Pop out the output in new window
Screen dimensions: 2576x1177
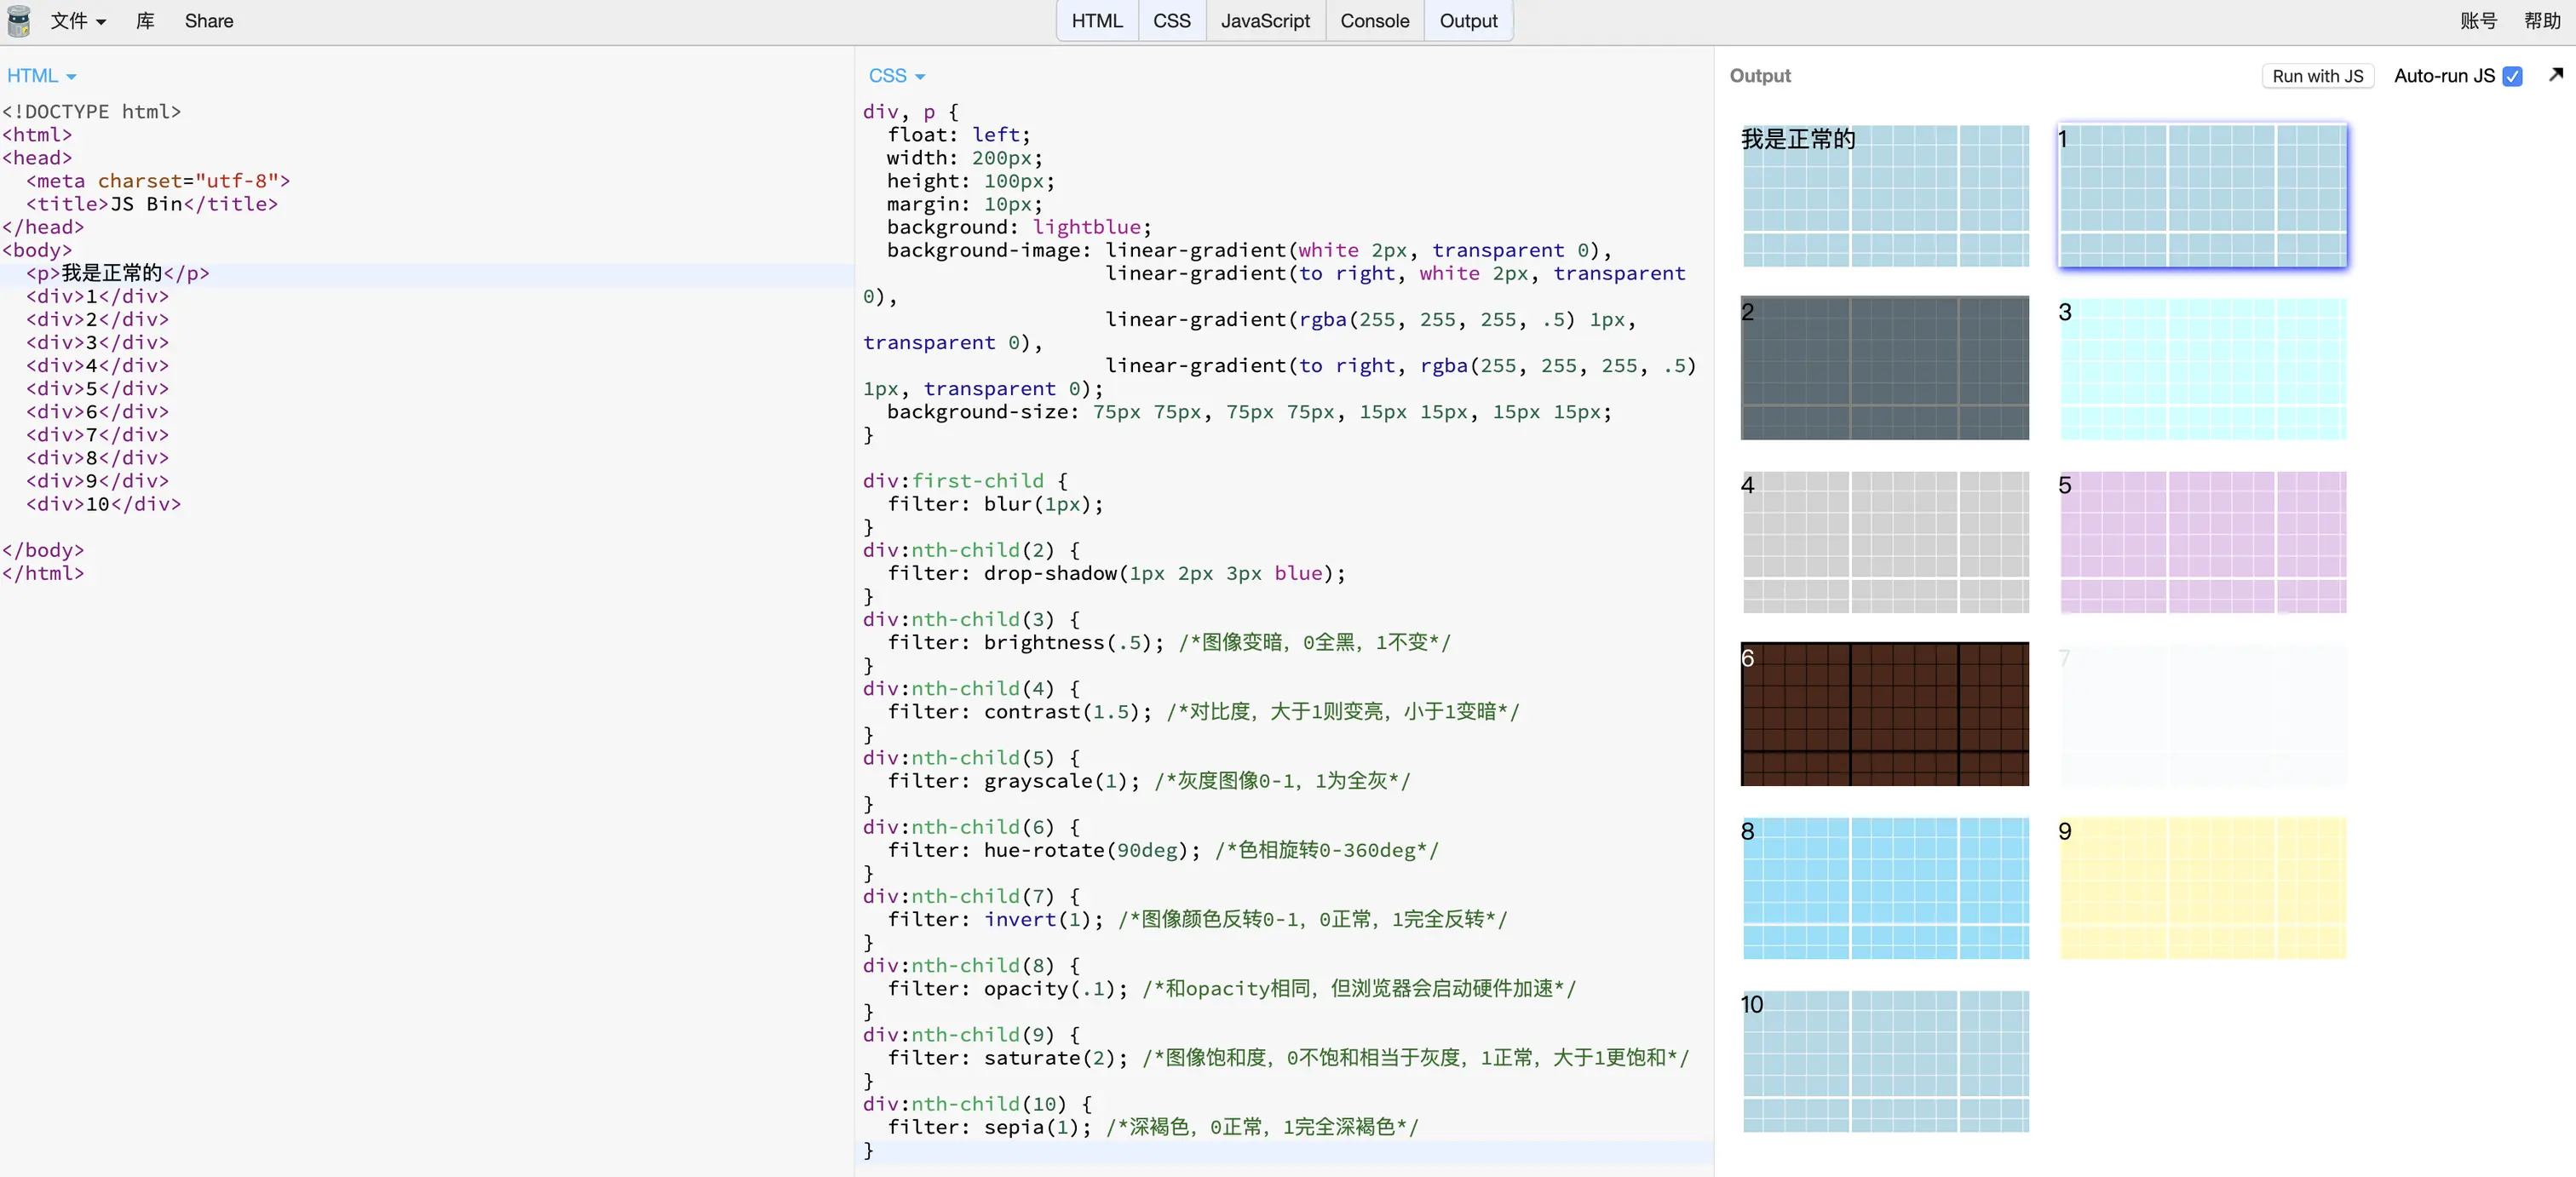click(x=2555, y=75)
